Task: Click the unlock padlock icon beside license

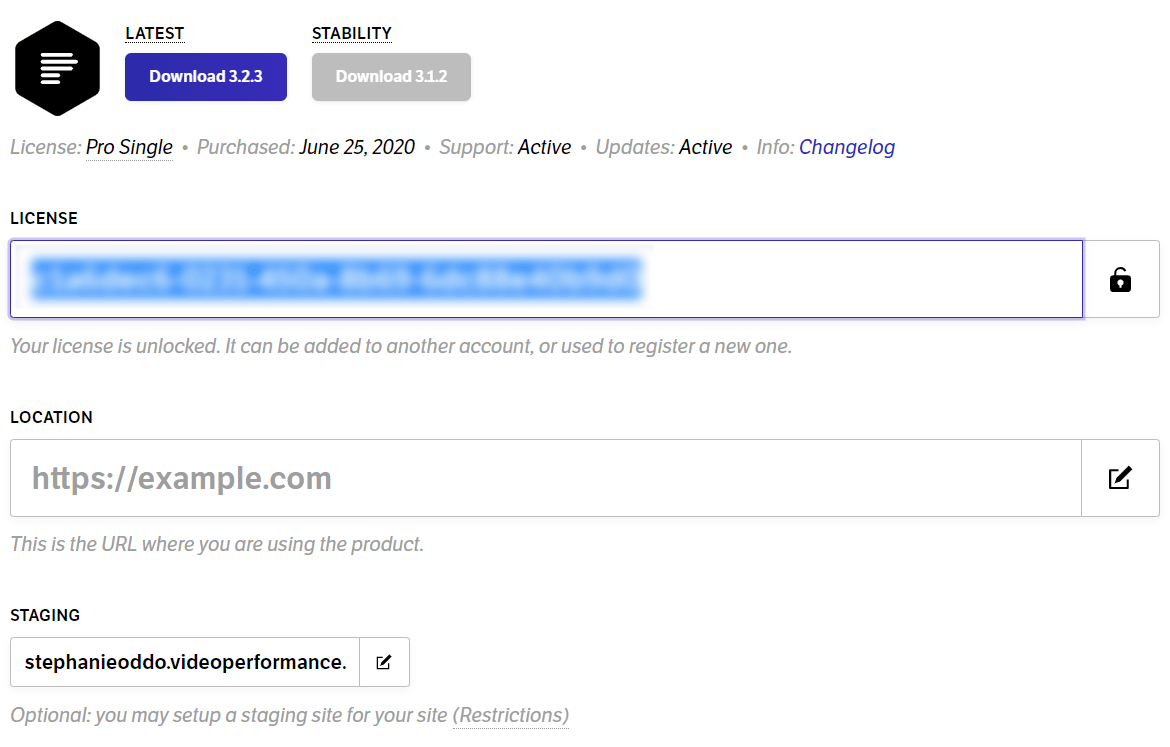Action: pos(1120,280)
